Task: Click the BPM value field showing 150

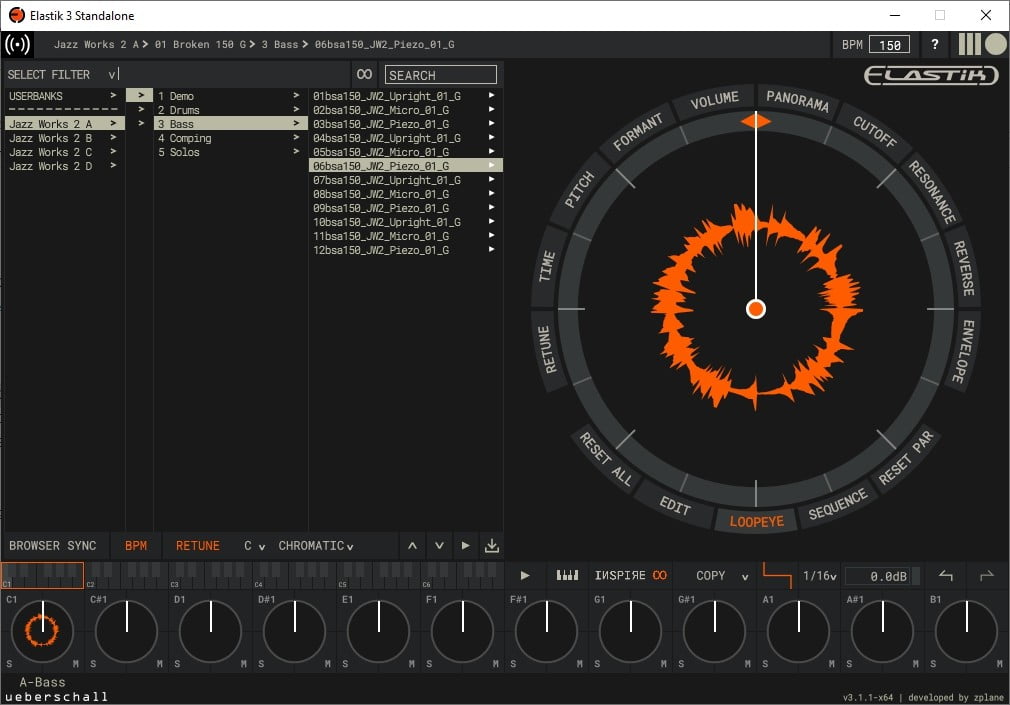Action: 890,44
